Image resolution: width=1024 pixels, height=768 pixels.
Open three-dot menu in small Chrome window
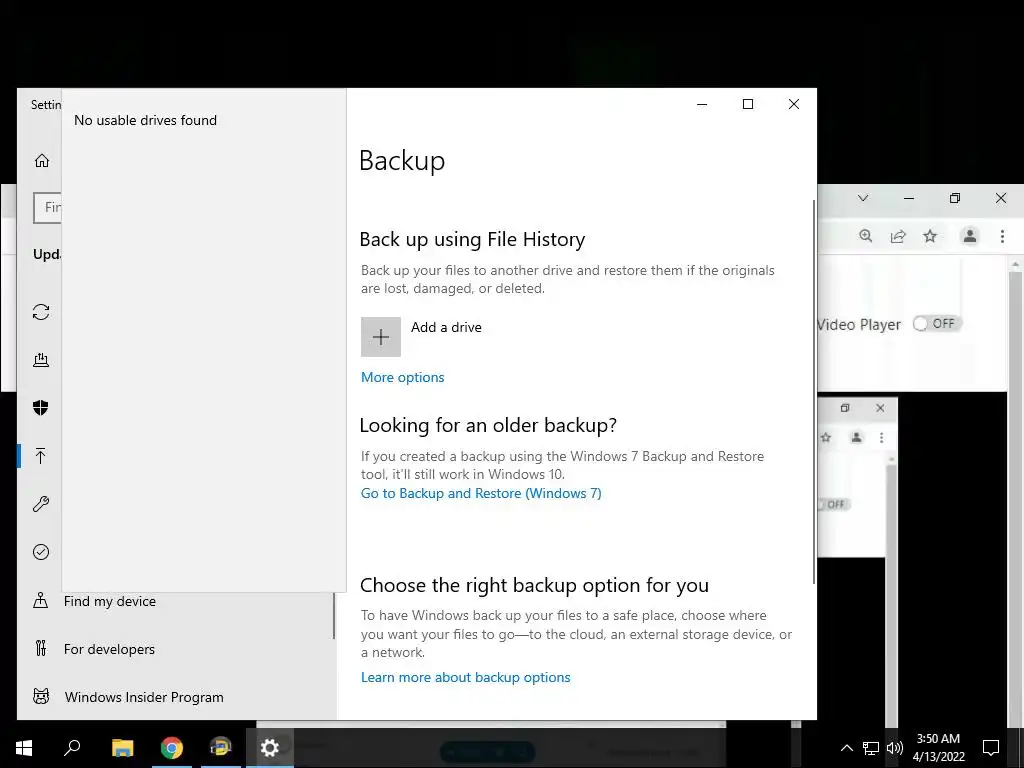coord(882,438)
